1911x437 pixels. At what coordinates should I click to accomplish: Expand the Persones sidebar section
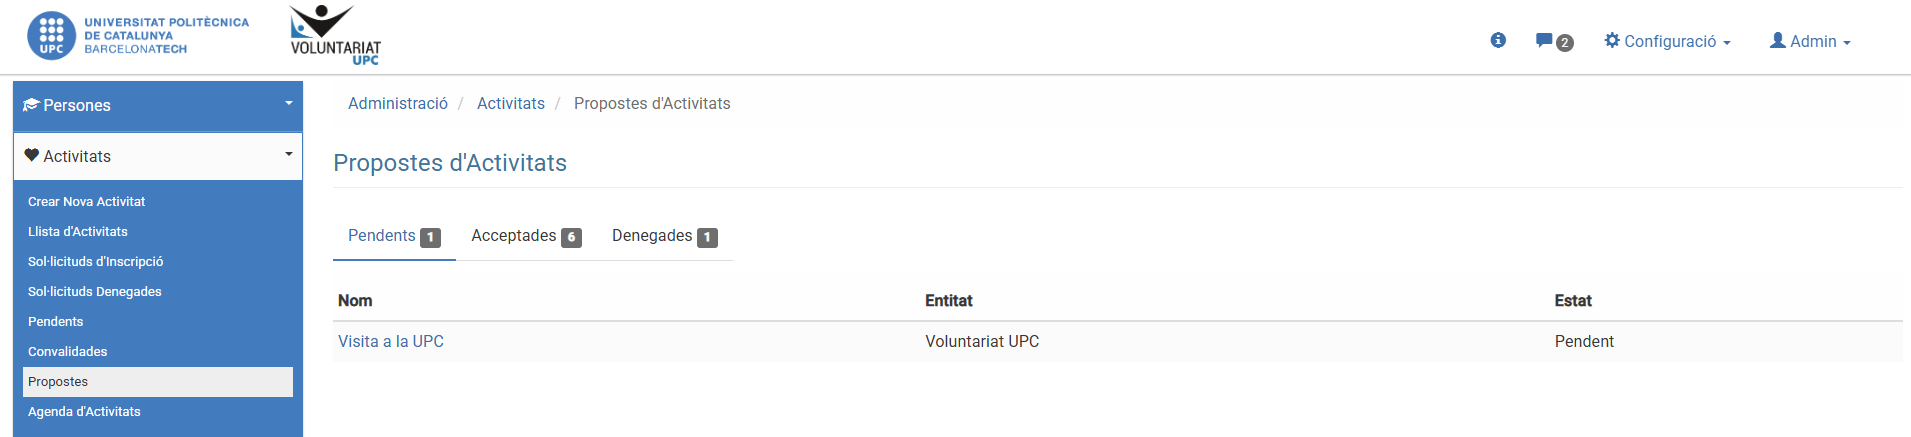click(288, 104)
